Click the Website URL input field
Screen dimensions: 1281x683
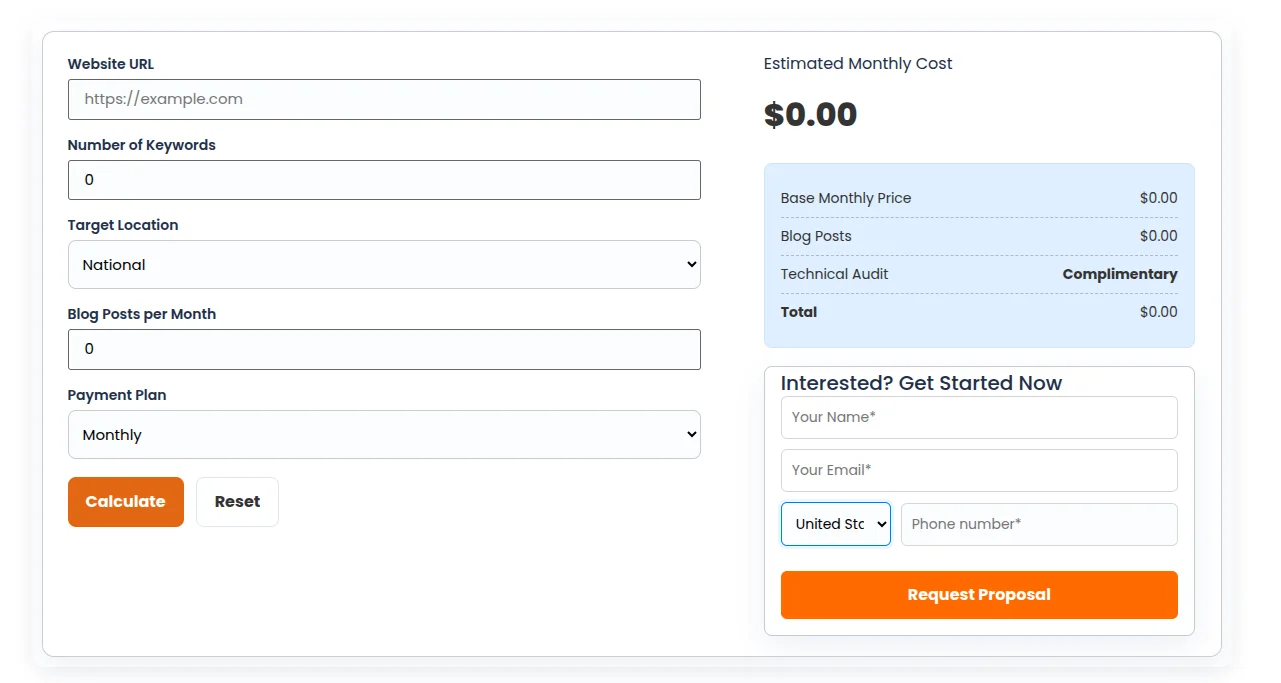click(x=384, y=99)
